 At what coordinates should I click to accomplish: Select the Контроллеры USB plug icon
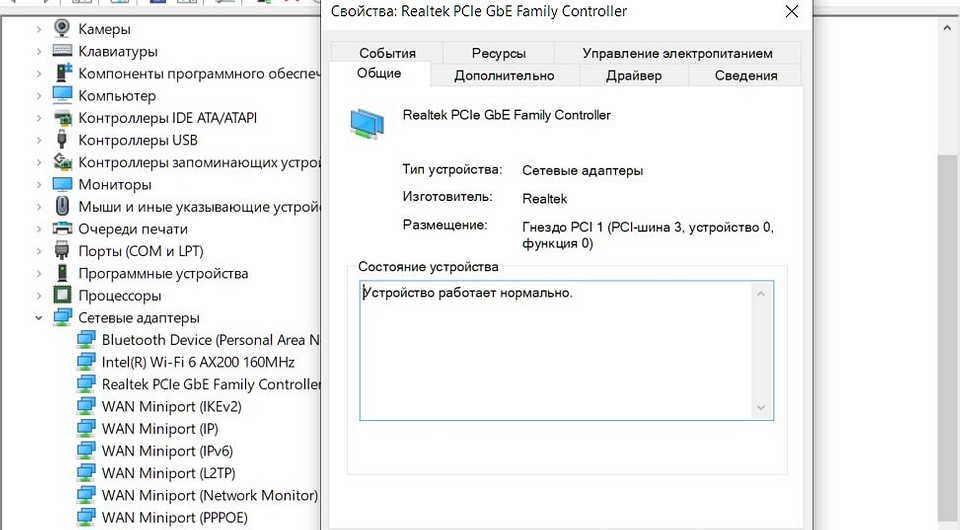pyautogui.click(x=62, y=140)
